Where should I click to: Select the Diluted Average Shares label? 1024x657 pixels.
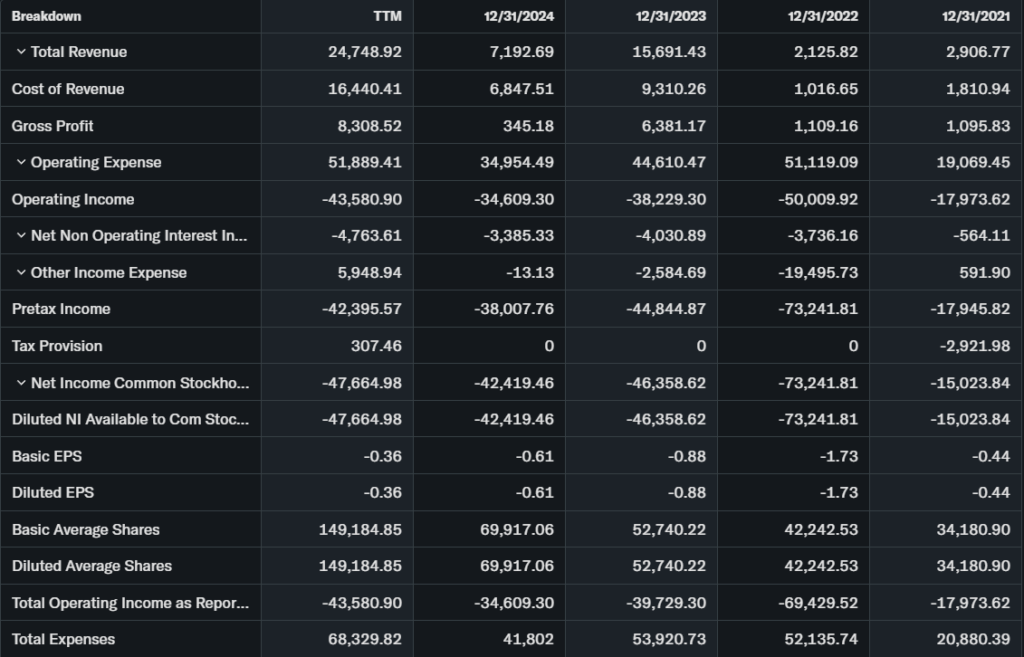click(x=92, y=566)
